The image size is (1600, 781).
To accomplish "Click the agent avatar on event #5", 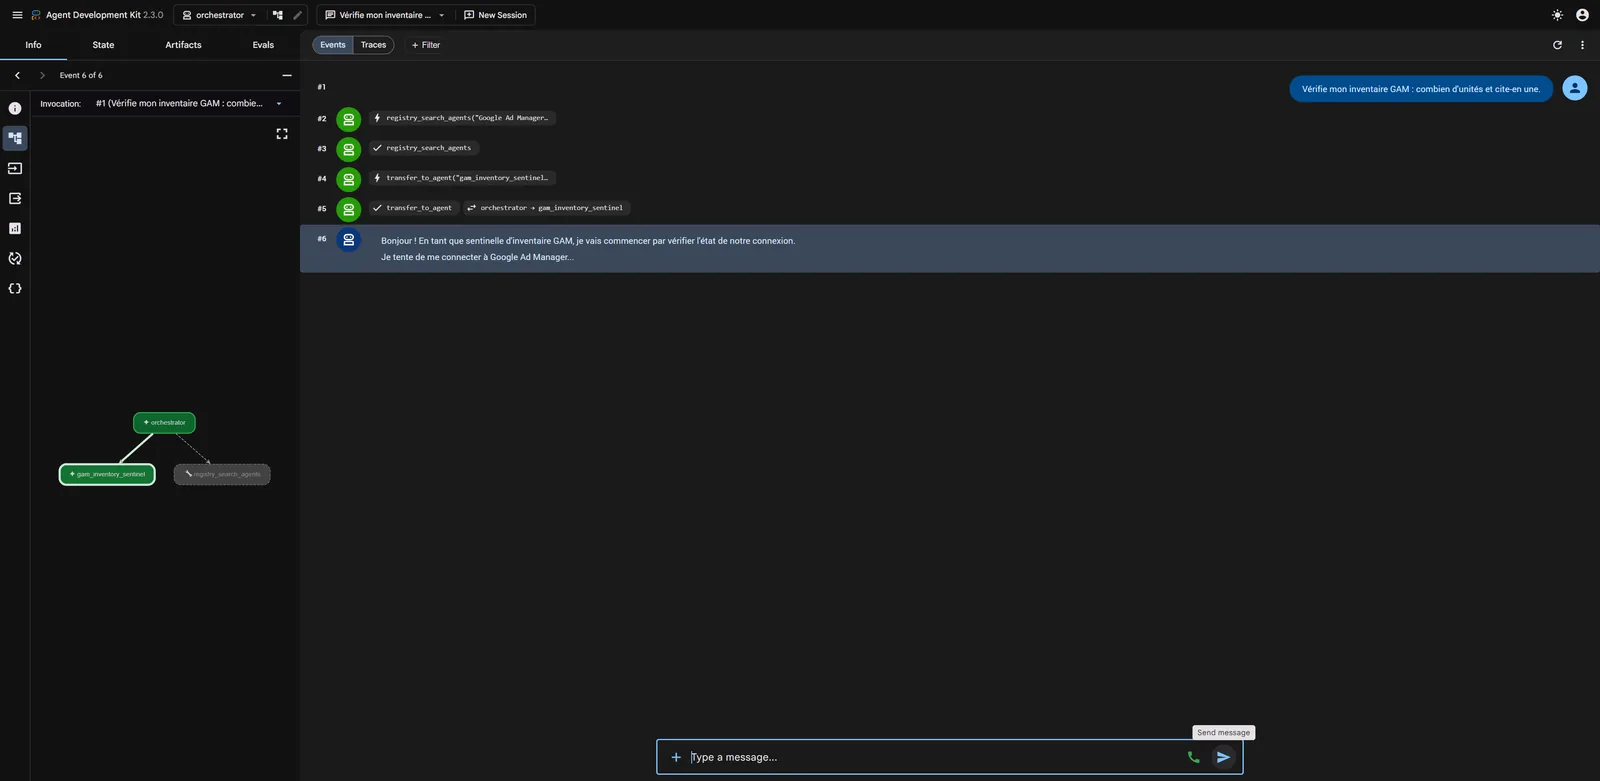I will click(x=348, y=209).
